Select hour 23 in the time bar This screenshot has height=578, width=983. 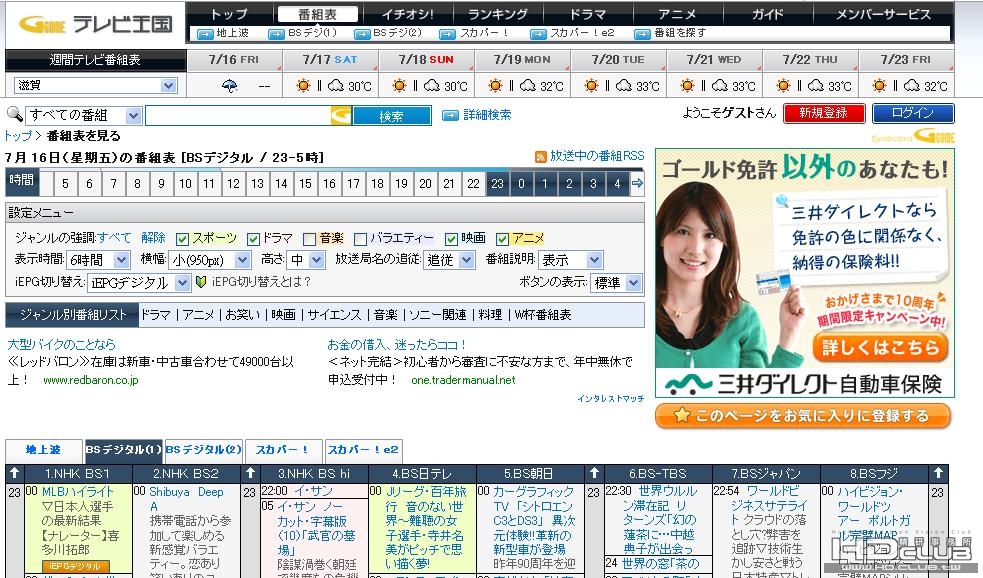click(497, 184)
